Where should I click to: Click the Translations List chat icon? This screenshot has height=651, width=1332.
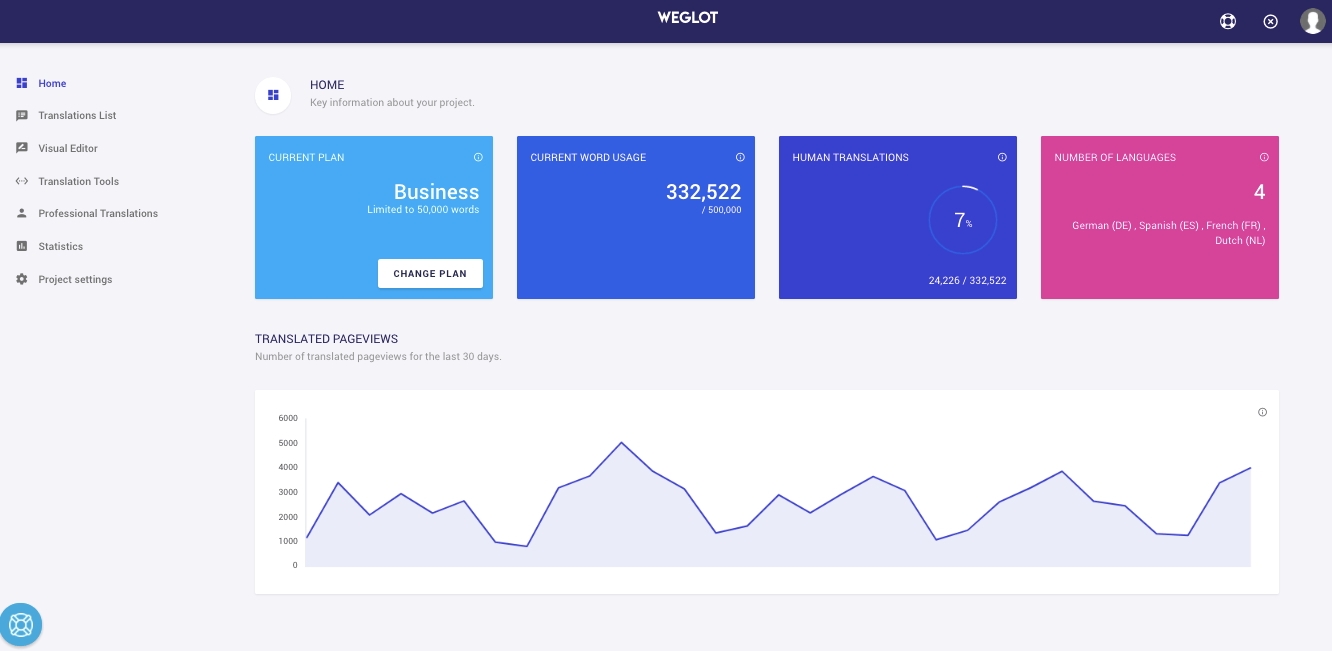pyautogui.click(x=22, y=116)
